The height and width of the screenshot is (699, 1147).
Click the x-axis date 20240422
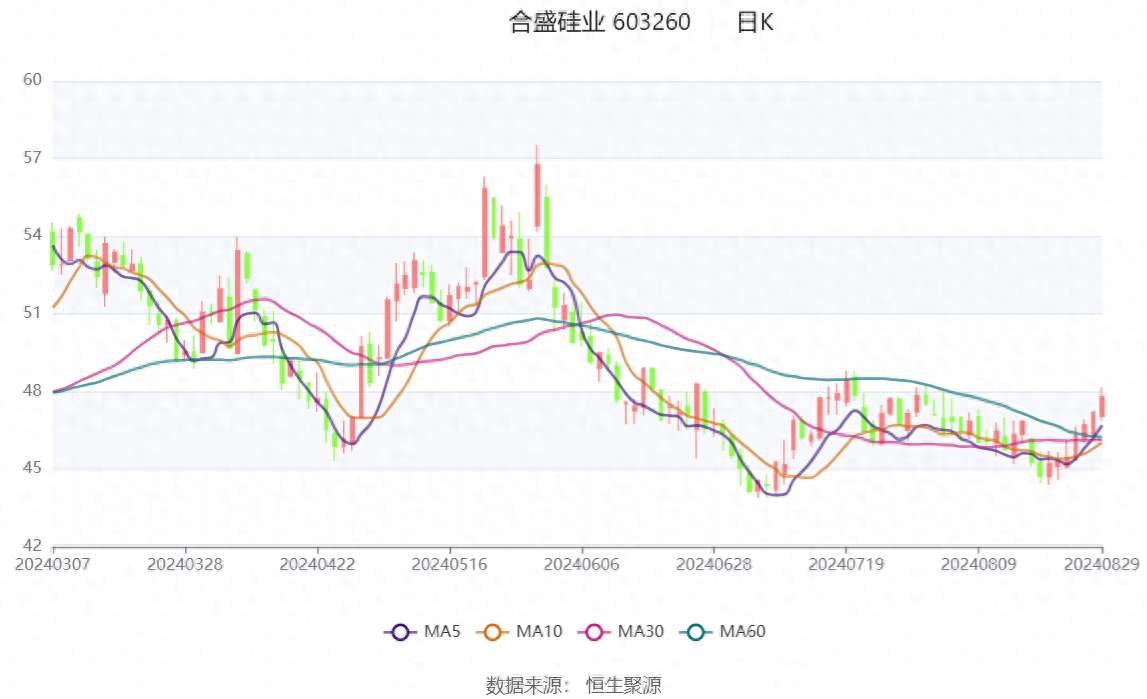click(317, 564)
